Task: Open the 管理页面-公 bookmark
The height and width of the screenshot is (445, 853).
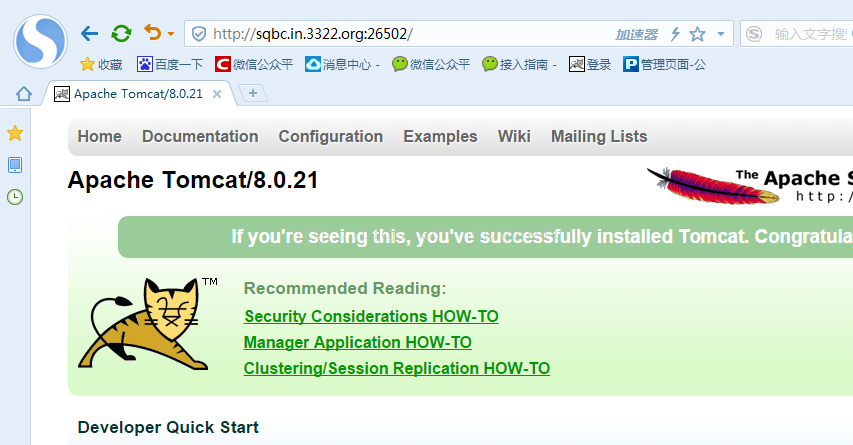Action: click(664, 64)
